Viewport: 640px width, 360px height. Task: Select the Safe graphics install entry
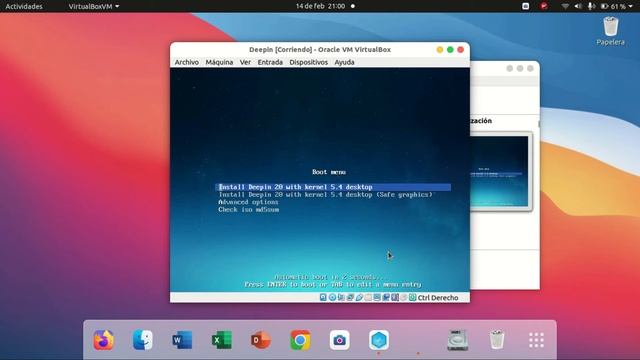pyautogui.click(x=325, y=195)
